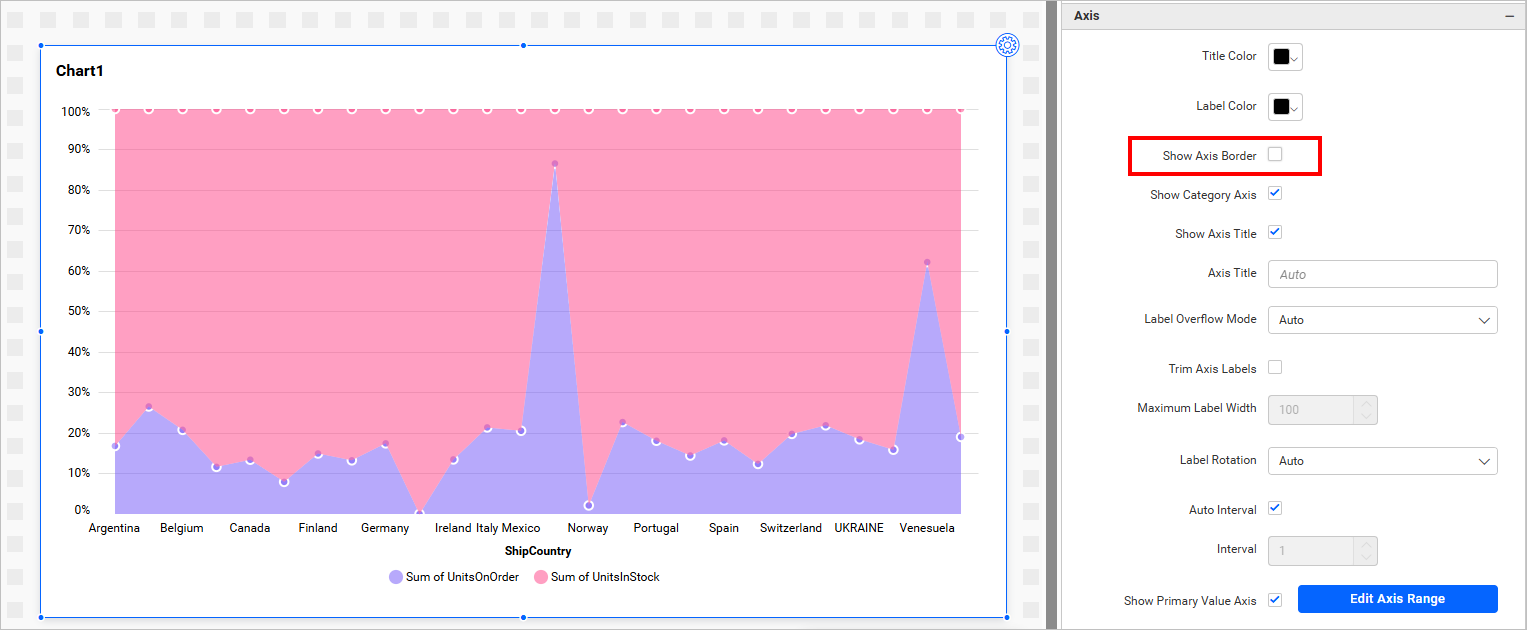
Task: Open the Label Color picker
Action: pos(1285,107)
